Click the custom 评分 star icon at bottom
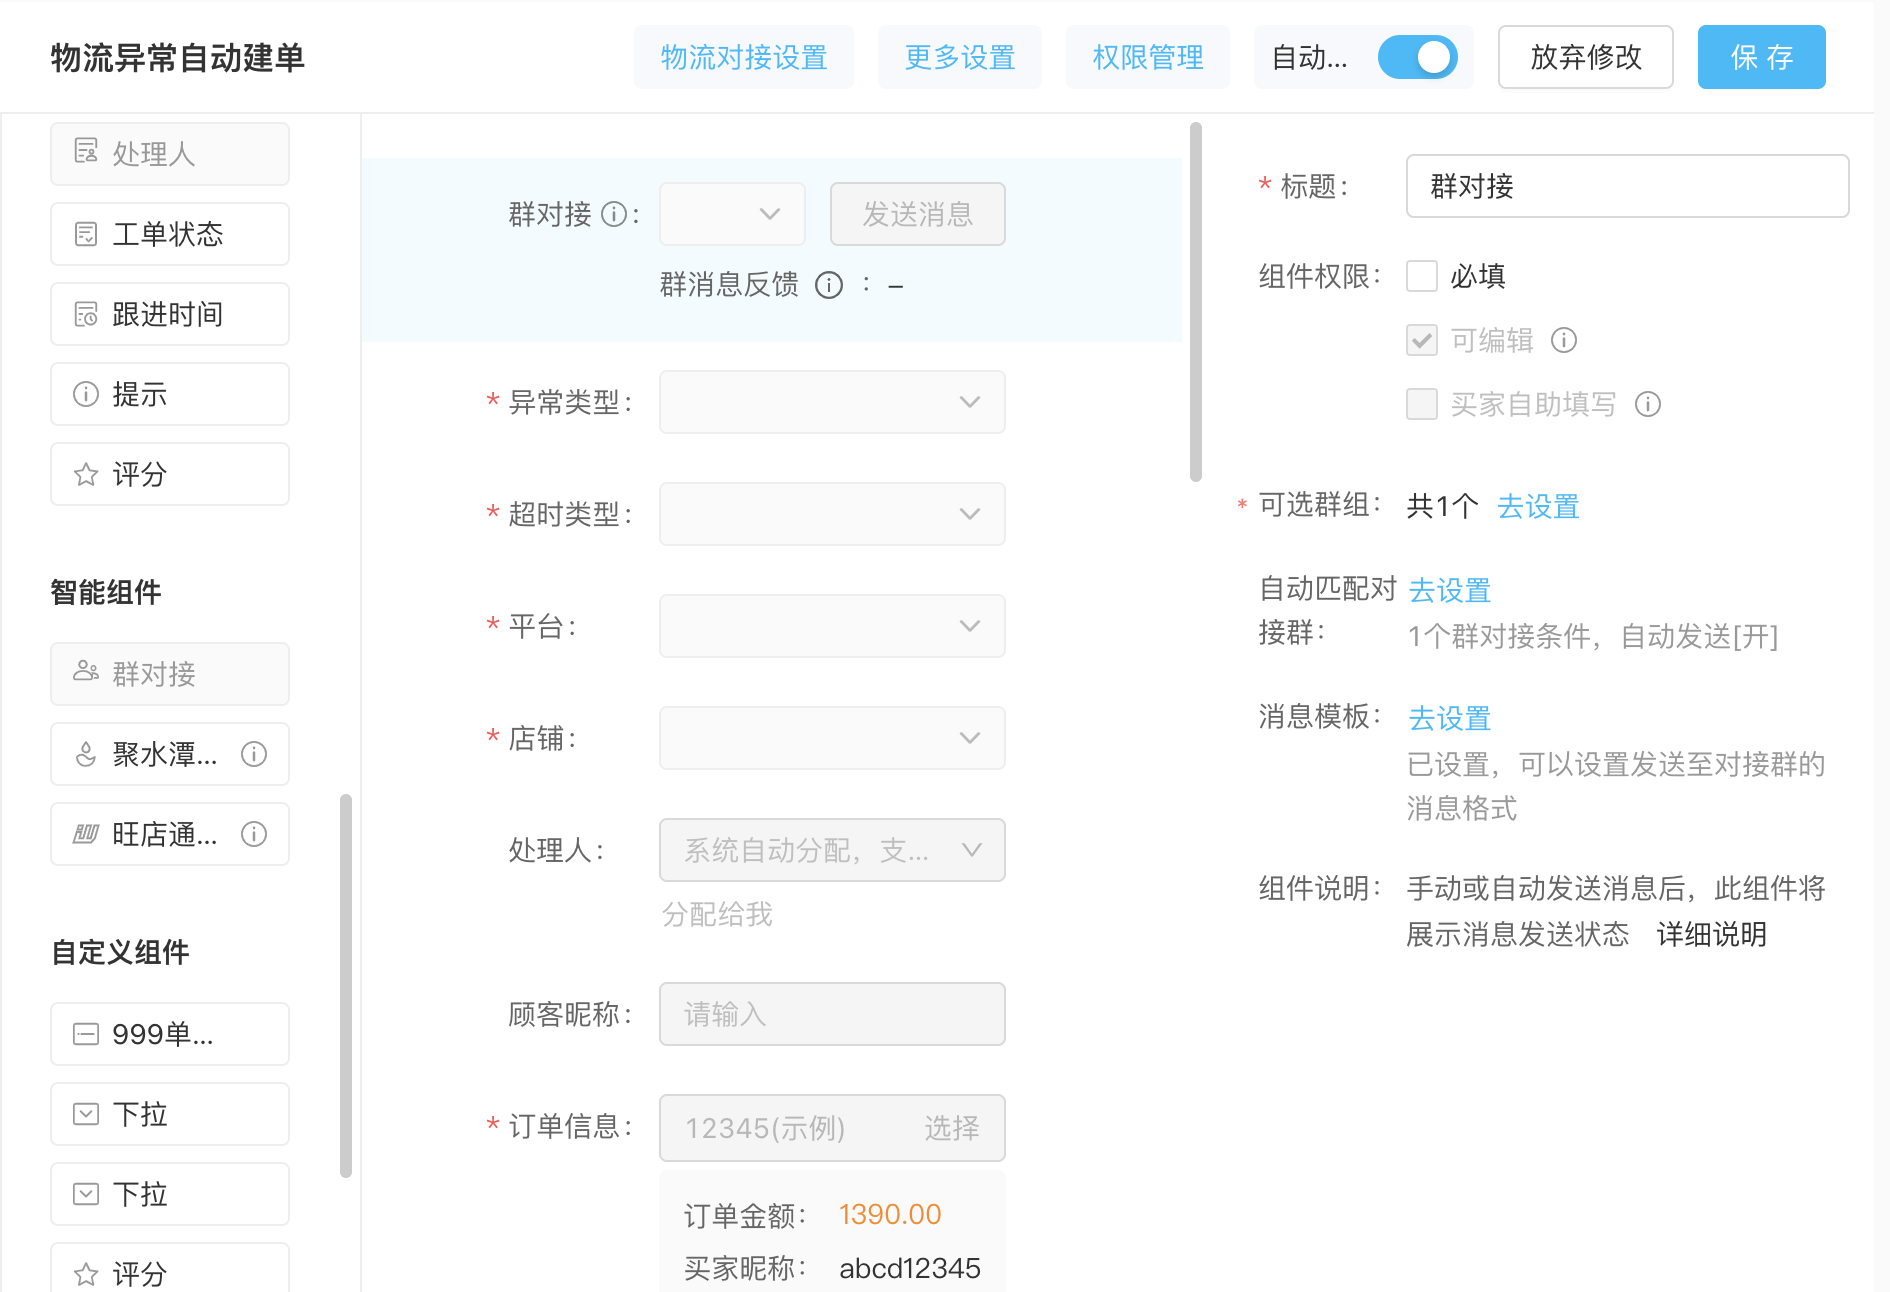The image size is (1890, 1292). tap(86, 1274)
